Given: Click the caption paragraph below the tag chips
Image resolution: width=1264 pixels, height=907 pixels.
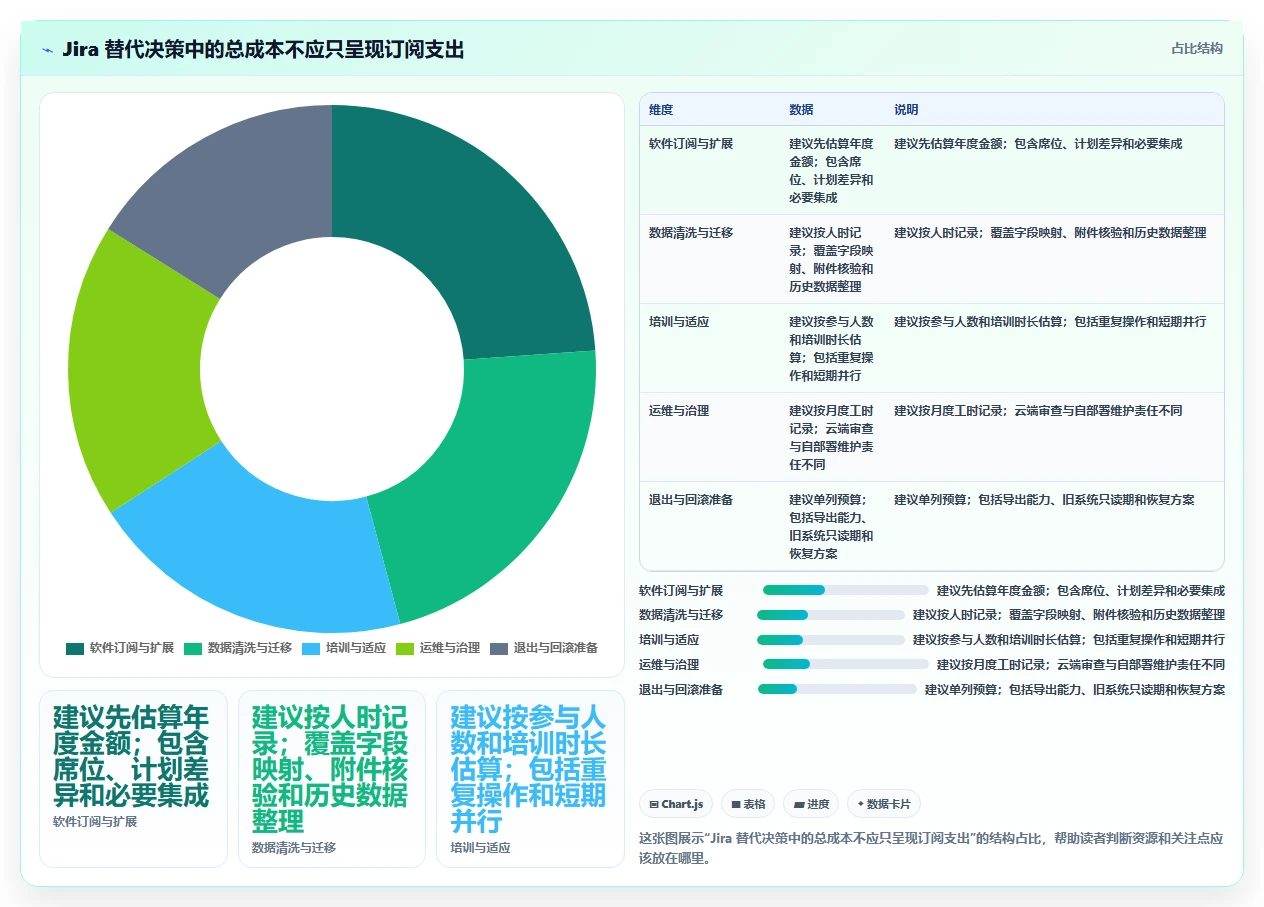Looking at the screenshot, I should click(x=931, y=848).
